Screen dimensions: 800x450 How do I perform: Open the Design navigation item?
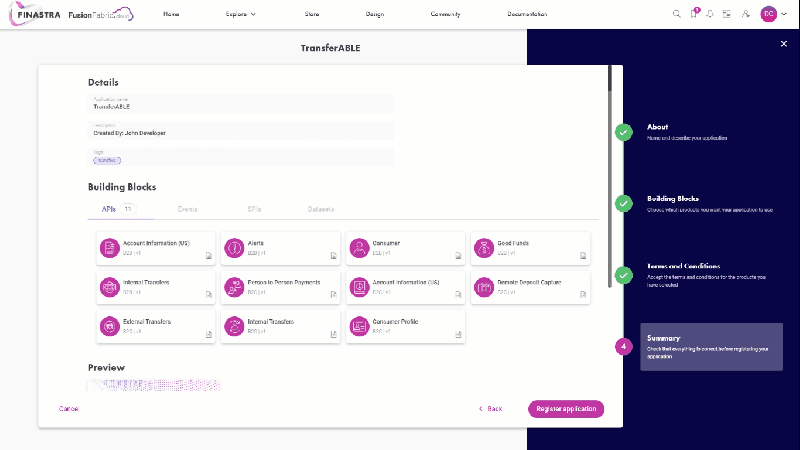(x=374, y=14)
